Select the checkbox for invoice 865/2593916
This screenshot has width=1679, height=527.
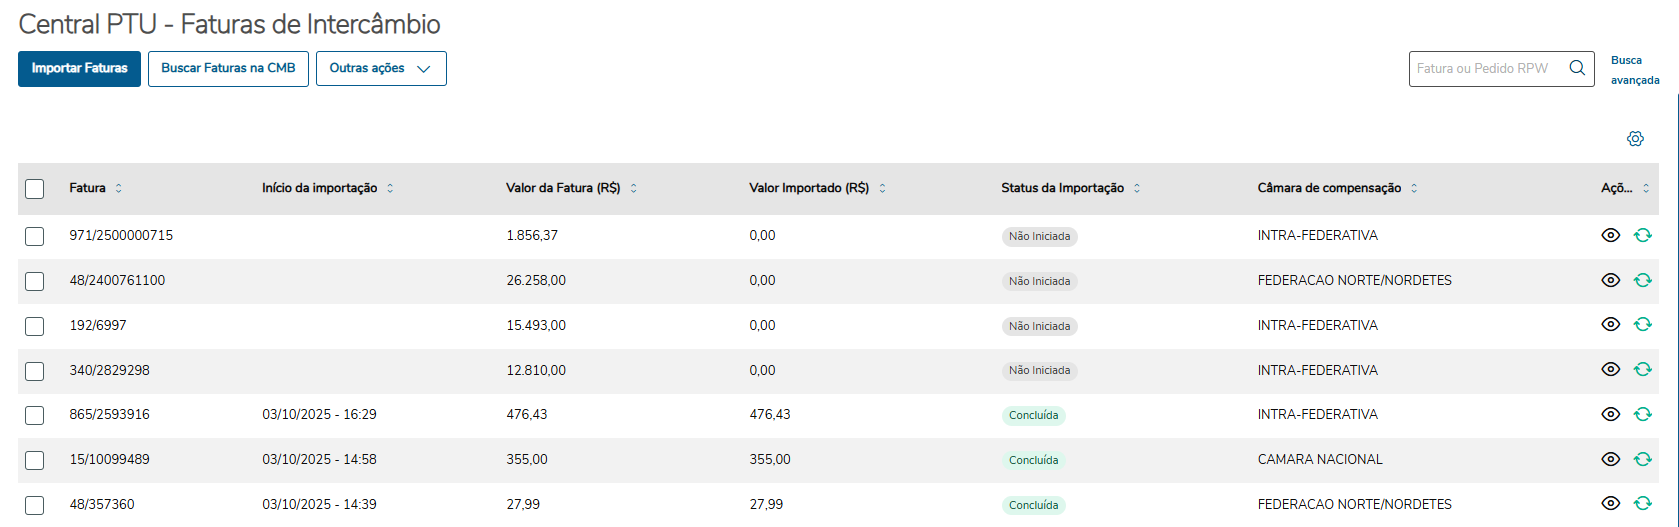[35, 415]
